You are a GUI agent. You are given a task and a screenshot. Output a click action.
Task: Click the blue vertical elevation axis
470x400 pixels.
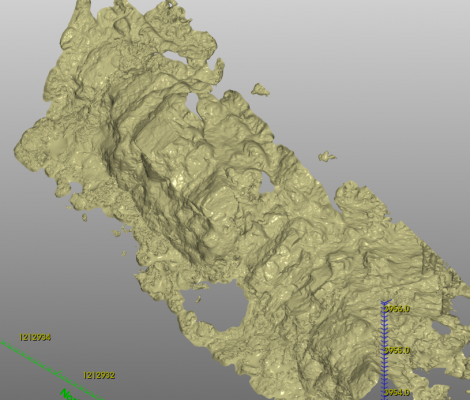click(384, 350)
